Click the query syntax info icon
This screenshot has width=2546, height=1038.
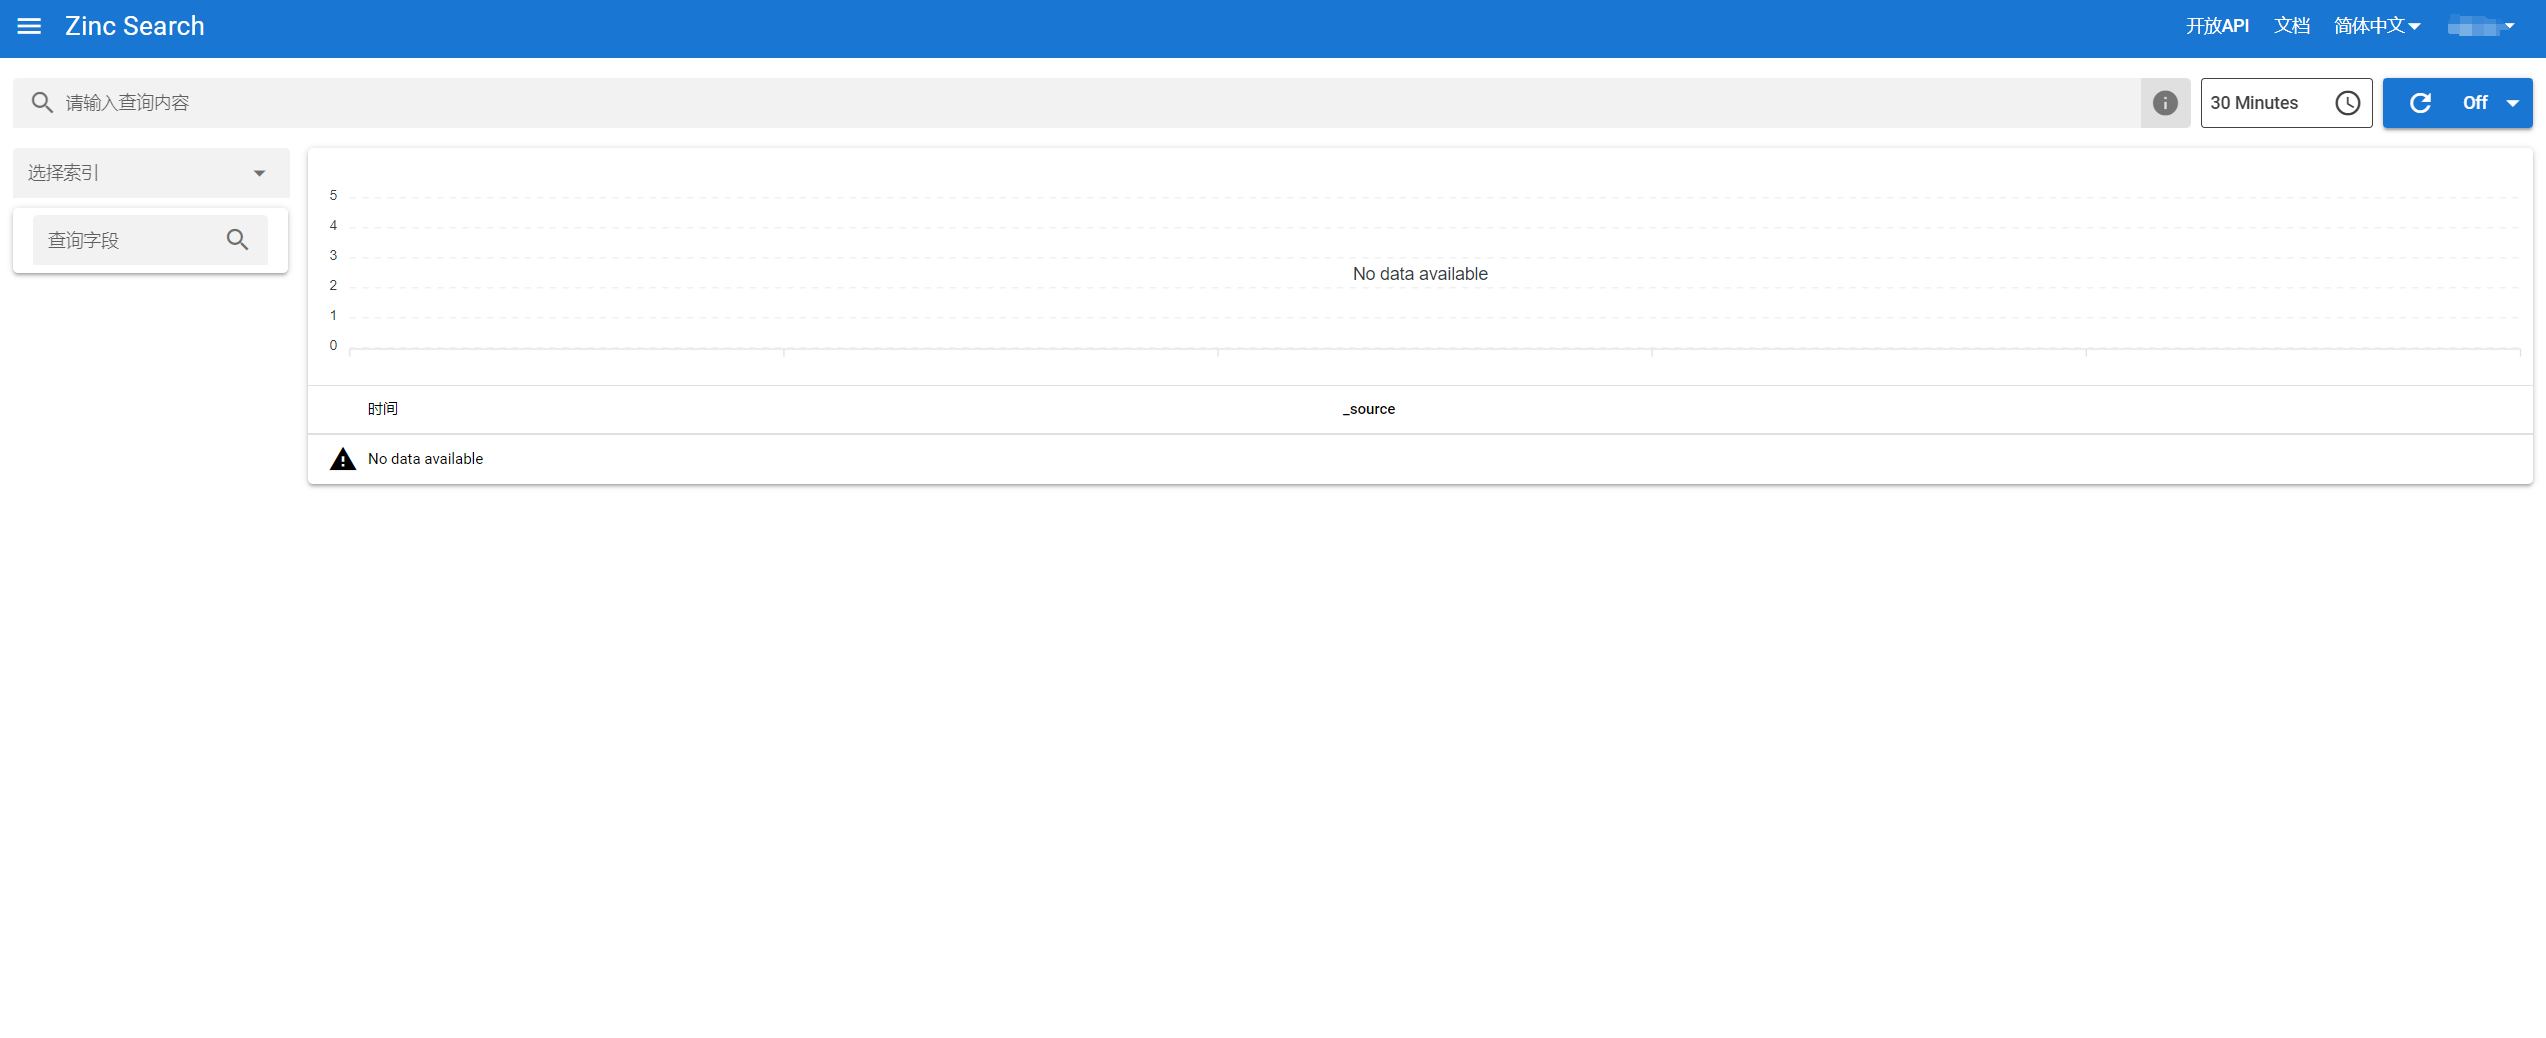(x=2165, y=103)
